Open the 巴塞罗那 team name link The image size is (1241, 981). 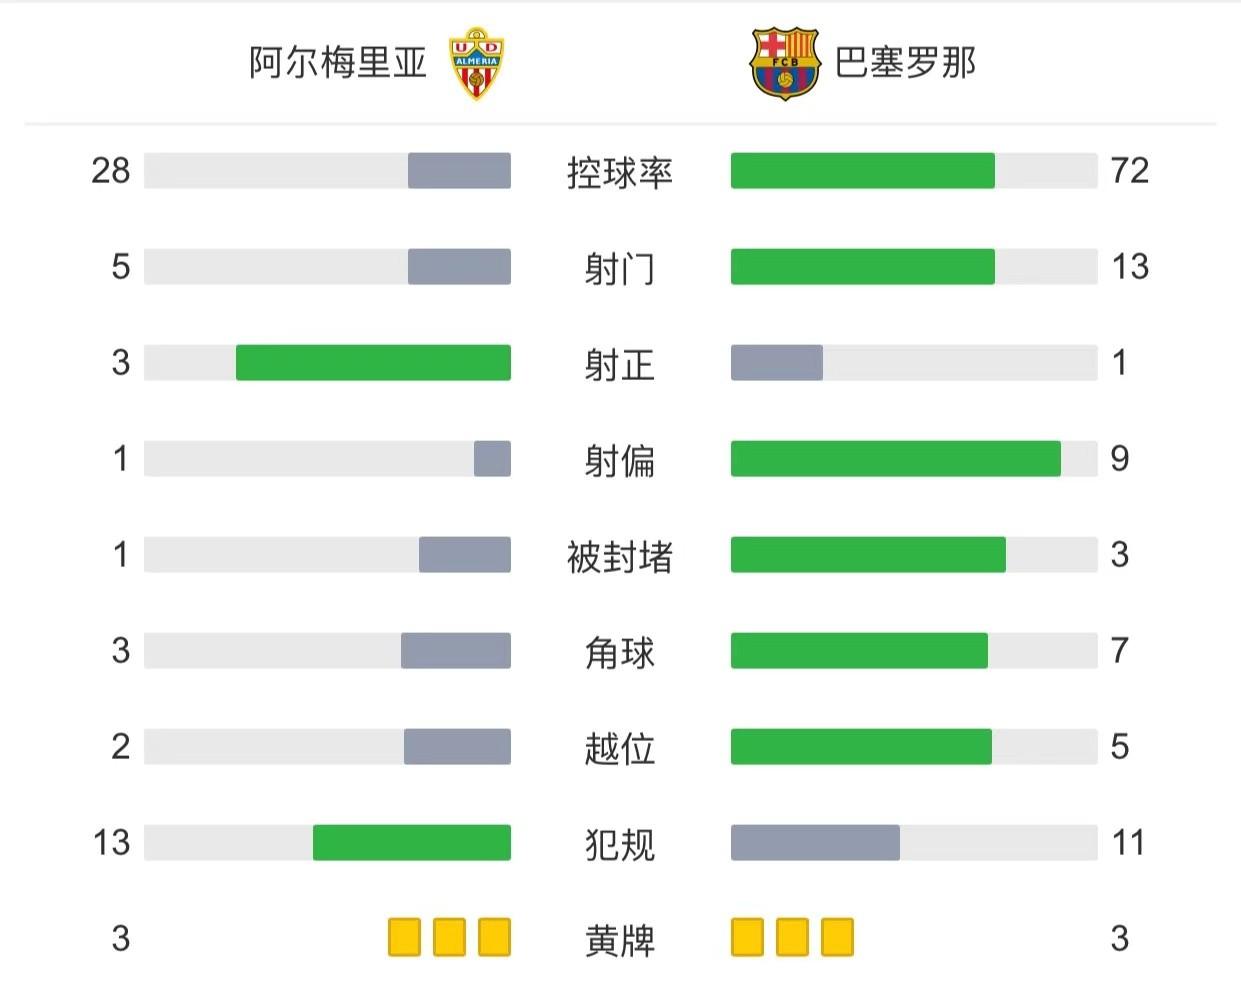905,63
